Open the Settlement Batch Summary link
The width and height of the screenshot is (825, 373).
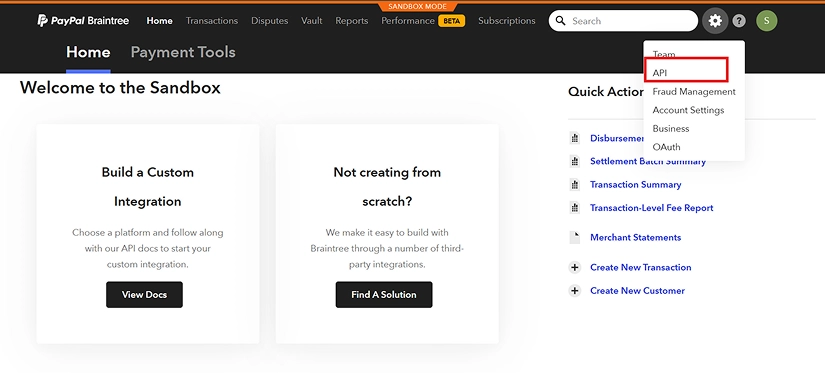coord(648,162)
